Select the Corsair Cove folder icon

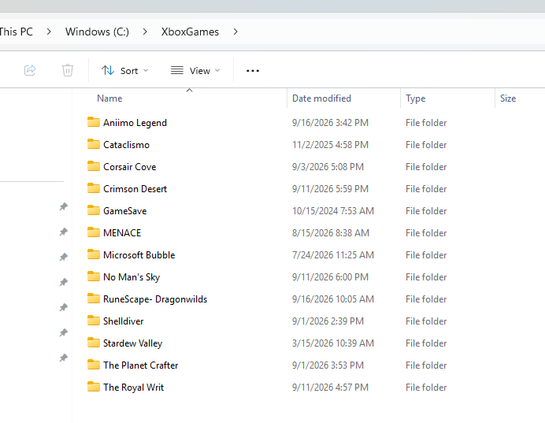click(x=93, y=166)
